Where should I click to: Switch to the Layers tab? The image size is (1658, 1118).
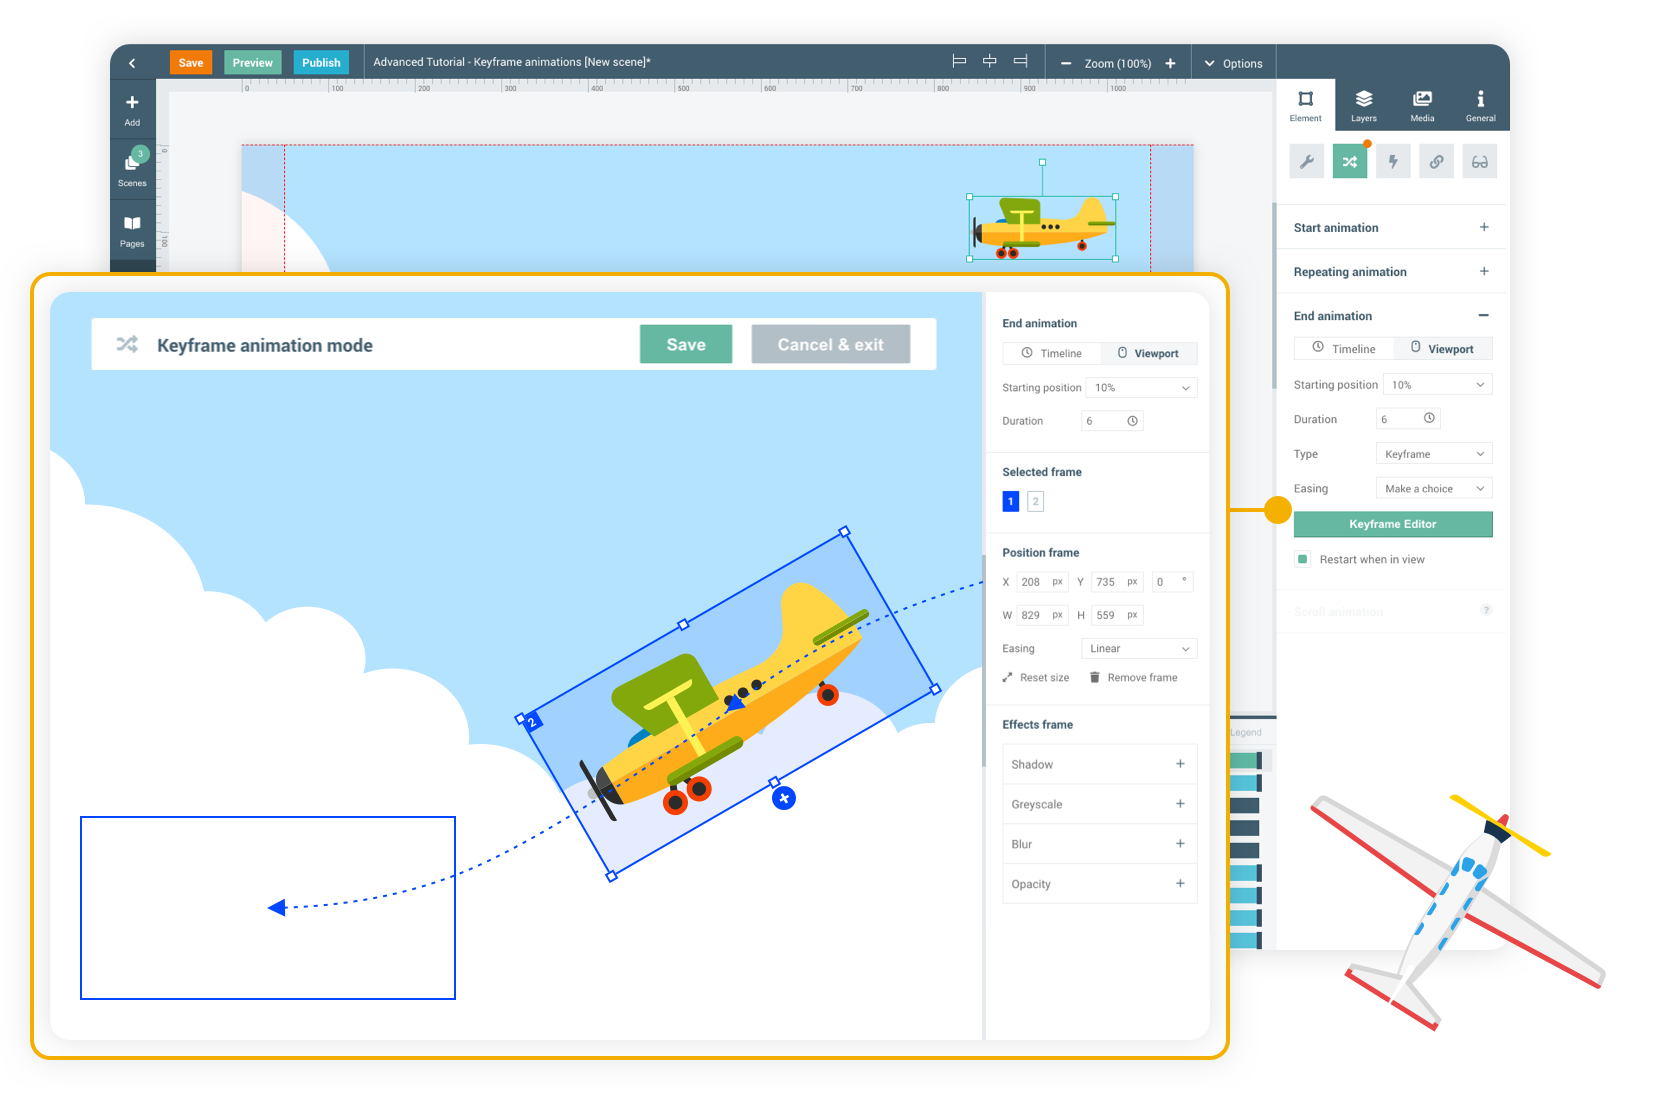(1364, 105)
